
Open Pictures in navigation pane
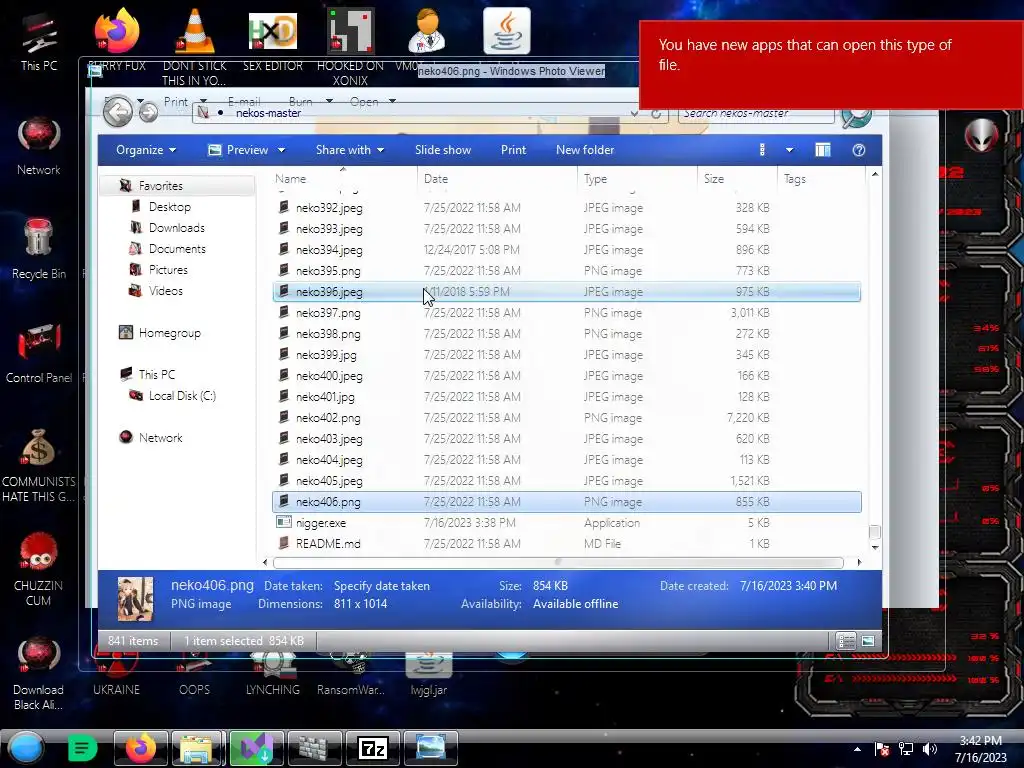coord(168,270)
